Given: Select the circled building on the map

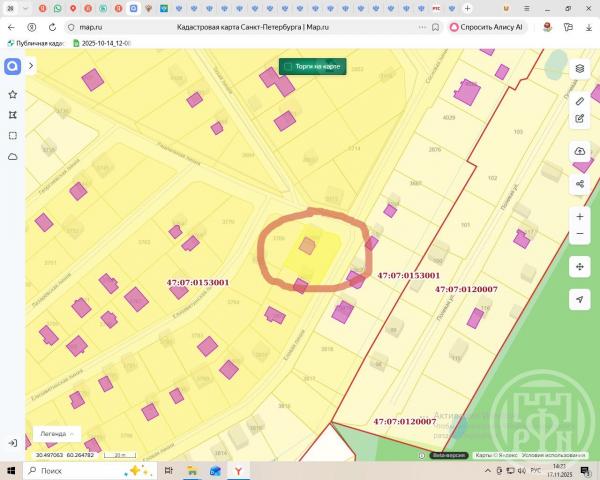Looking at the screenshot, I should click(308, 244).
